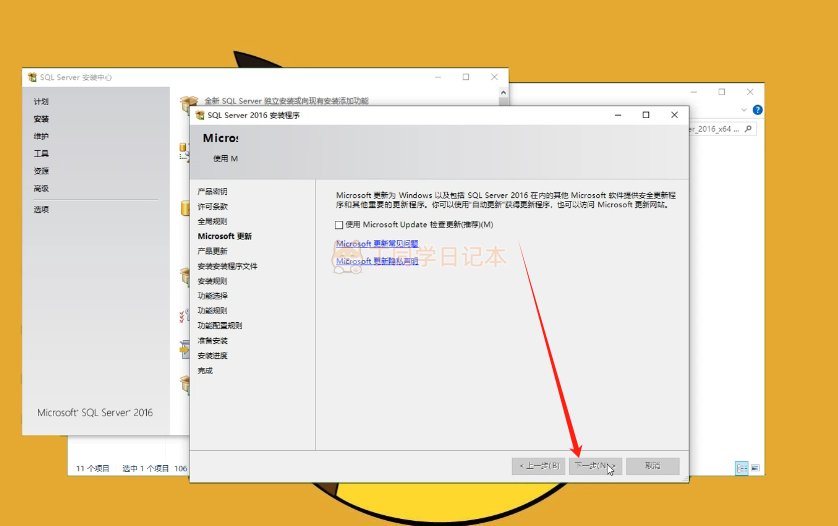Select the 准备安装 step in the wizard
838x526 pixels.
[x=212, y=341]
